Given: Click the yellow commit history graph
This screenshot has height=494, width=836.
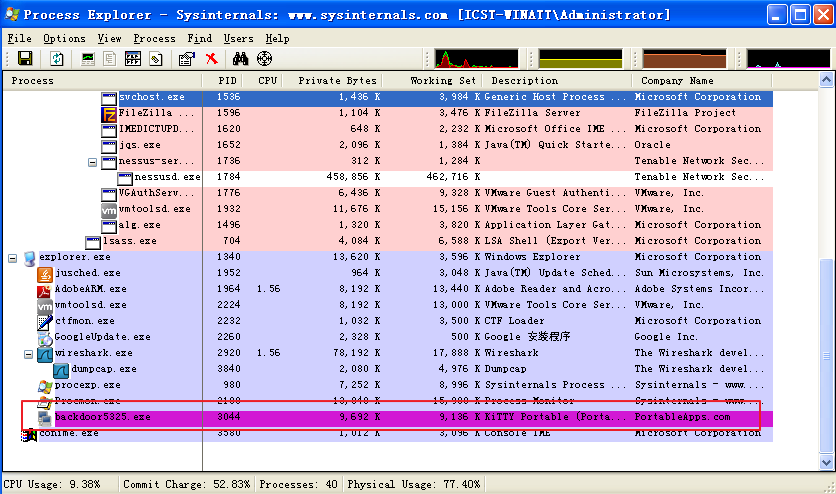Looking at the screenshot, I should [x=581, y=59].
